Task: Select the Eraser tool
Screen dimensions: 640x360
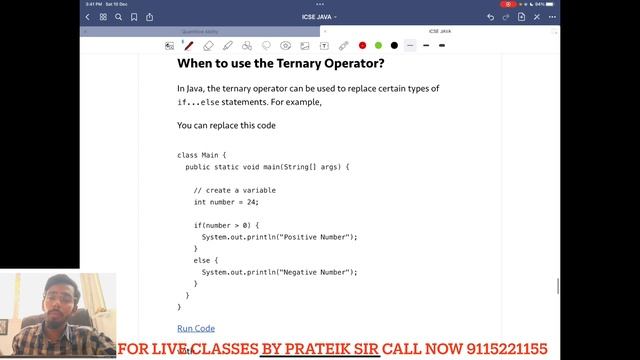Action: coord(208,46)
